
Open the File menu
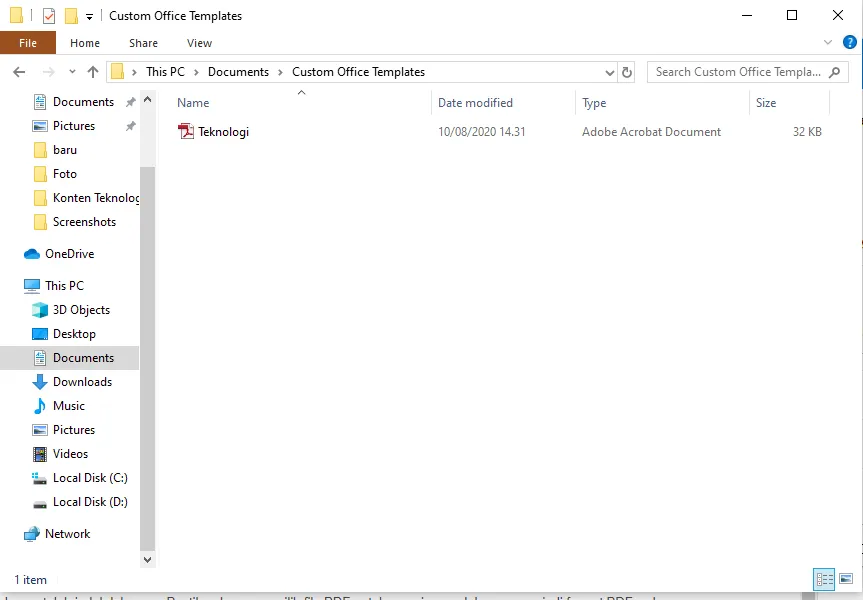coord(28,43)
